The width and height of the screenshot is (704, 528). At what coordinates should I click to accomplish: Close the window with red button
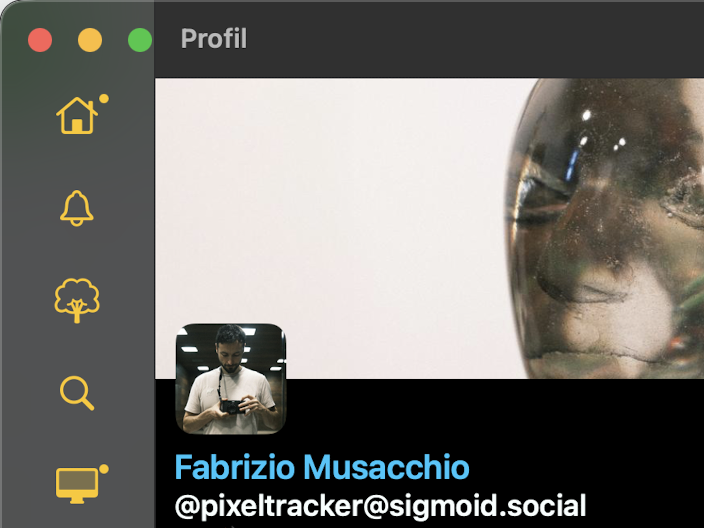click(40, 40)
